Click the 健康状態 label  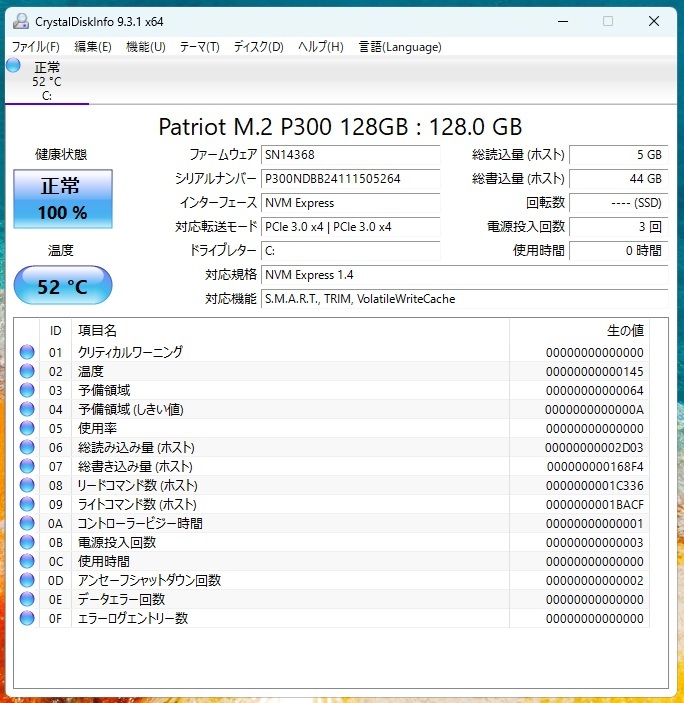tap(61, 155)
